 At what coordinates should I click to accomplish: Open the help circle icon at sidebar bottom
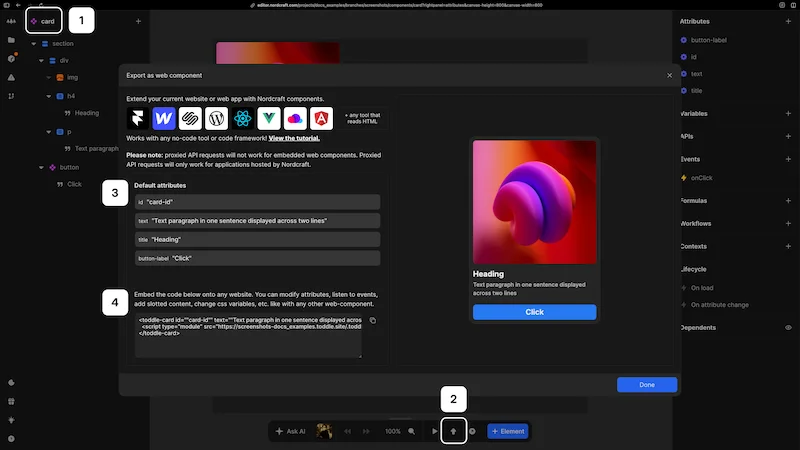click(x=11, y=439)
